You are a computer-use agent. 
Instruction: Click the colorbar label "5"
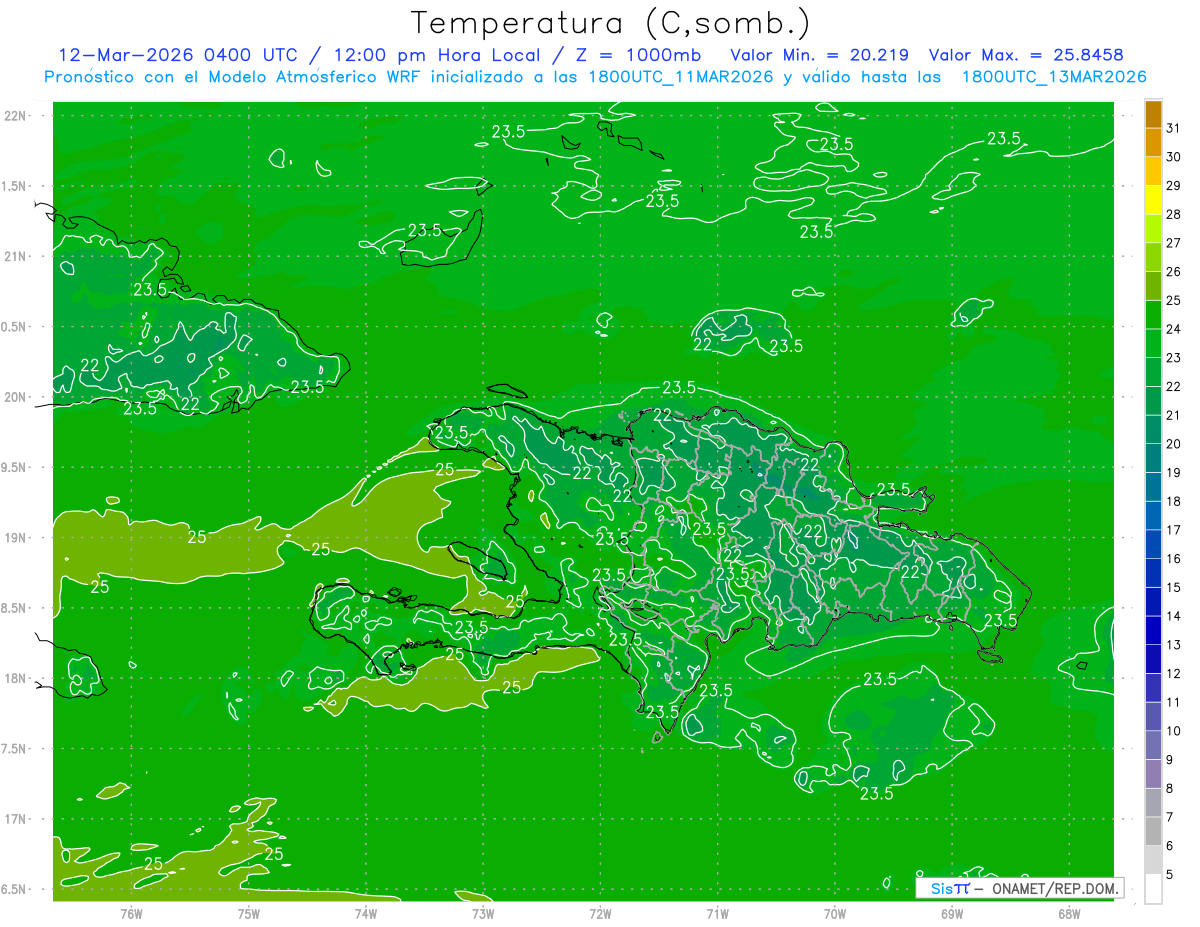(1170, 874)
